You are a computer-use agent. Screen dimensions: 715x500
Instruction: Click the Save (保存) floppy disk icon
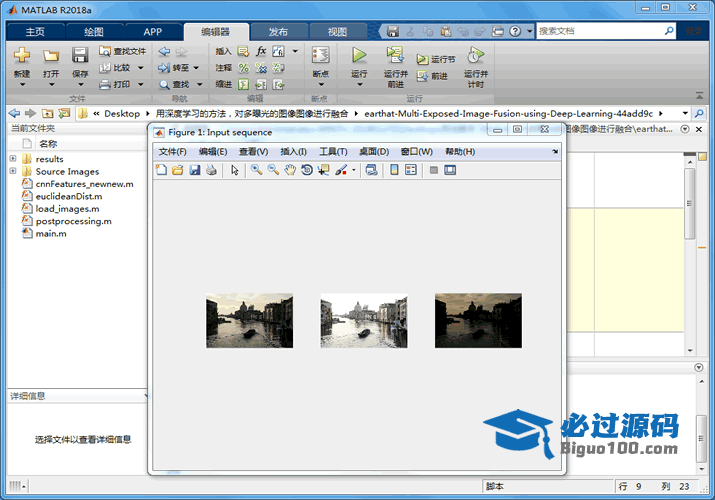pyautogui.click(x=80, y=56)
